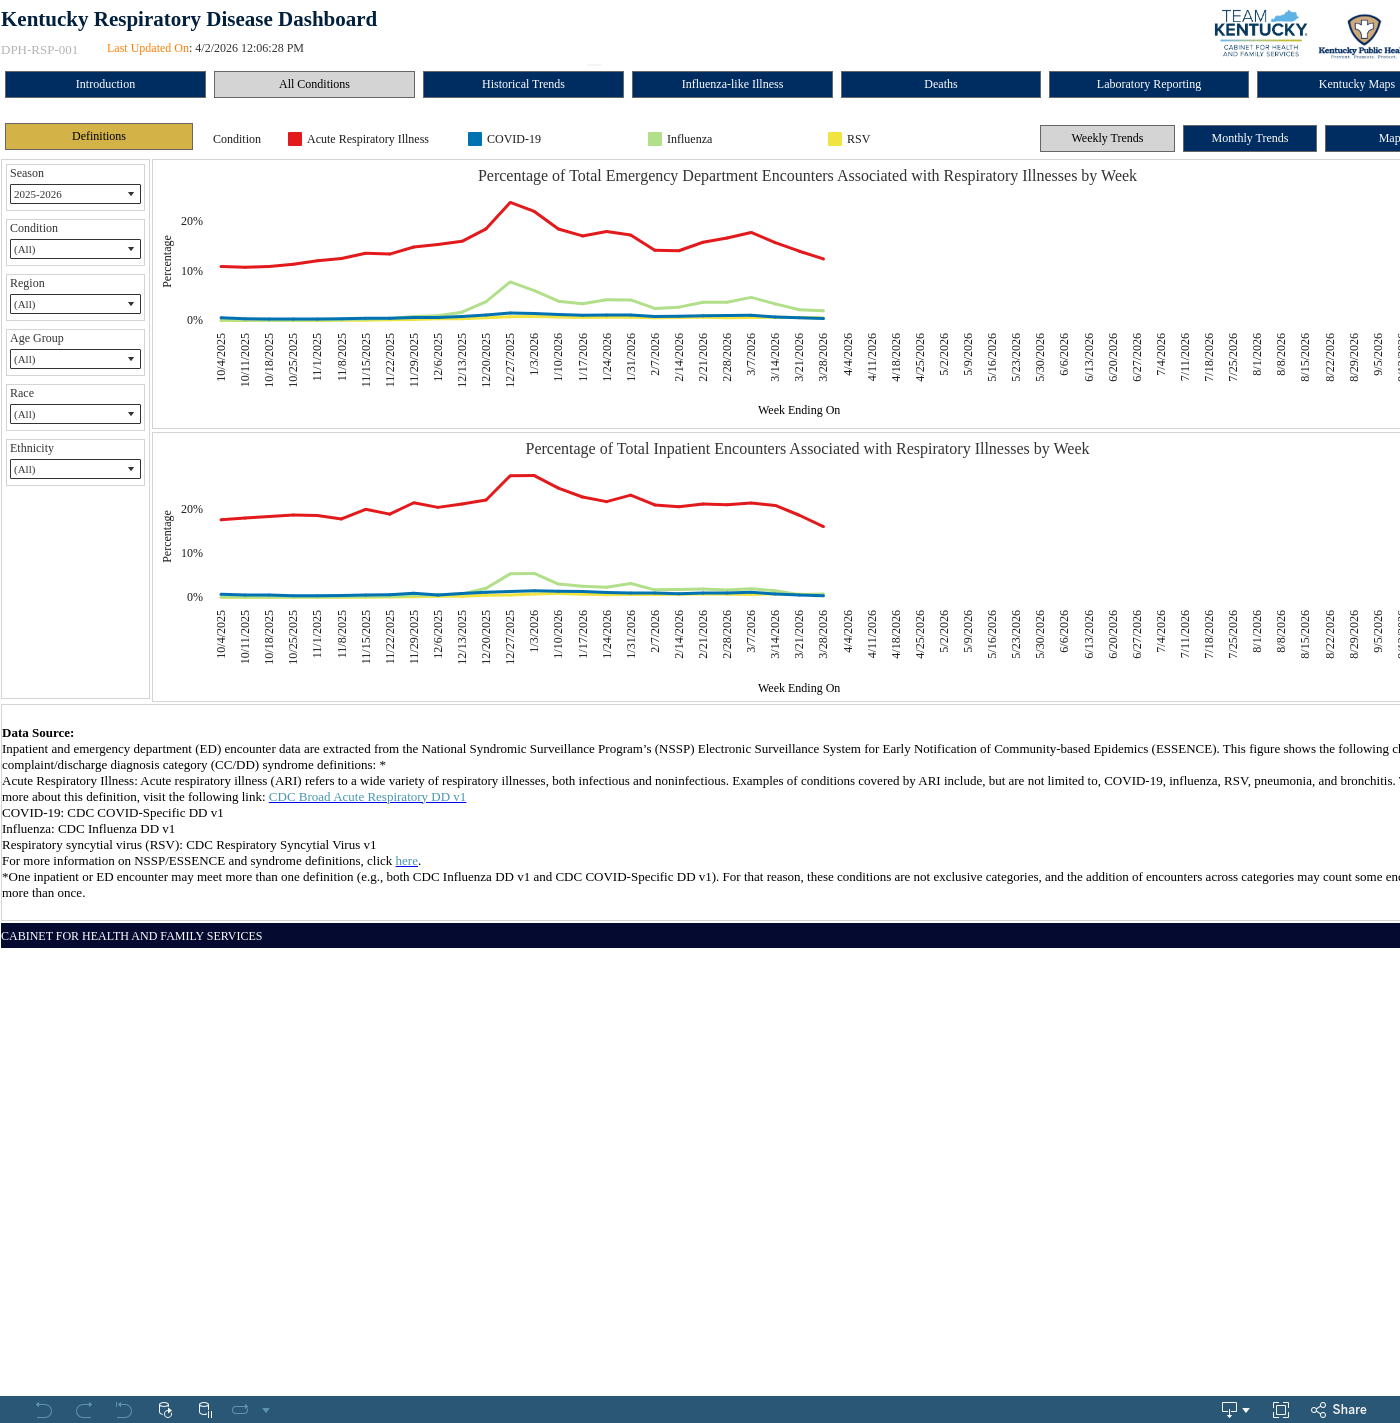Switch to the Monthly Trends view
The image size is (1400, 1423).
click(x=1249, y=138)
